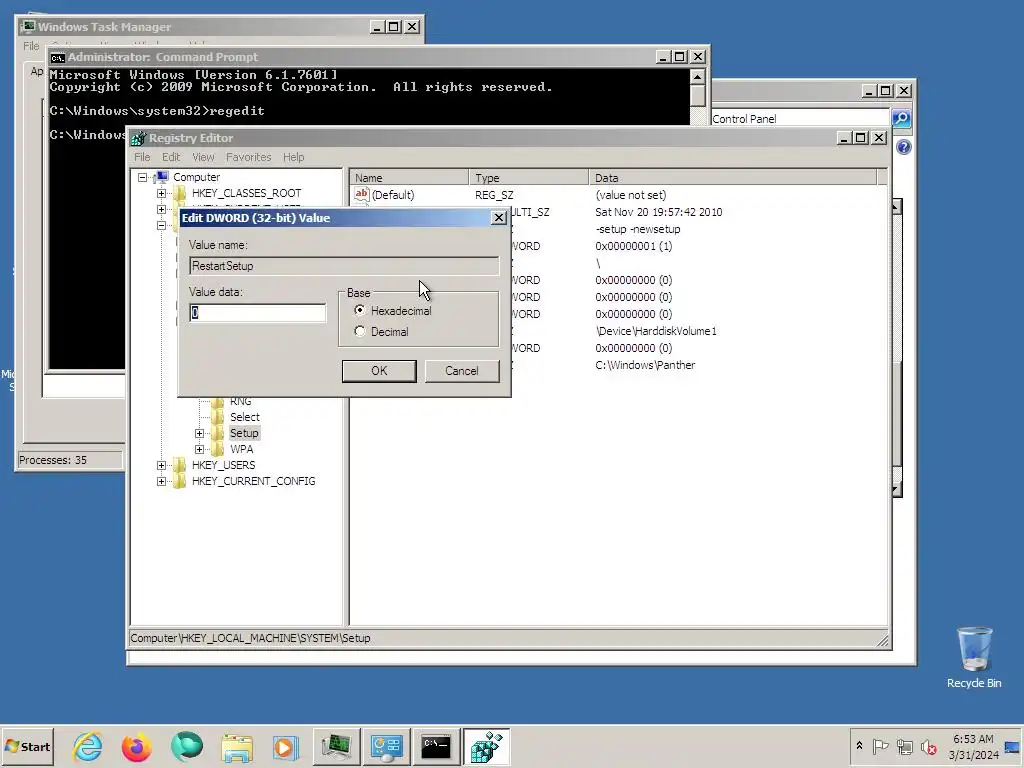Open Windows Explorer from taskbar
Image resolution: width=1024 pixels, height=768 pixels.
(x=236, y=746)
